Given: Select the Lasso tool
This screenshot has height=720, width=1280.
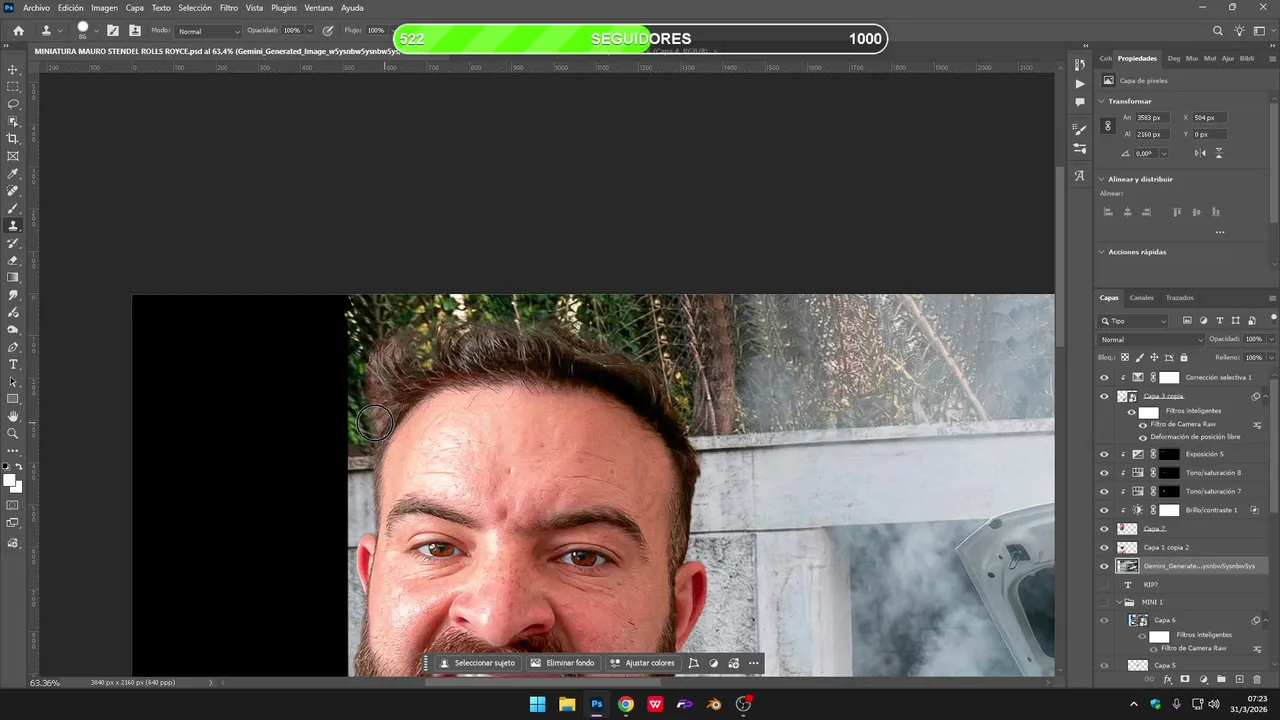Looking at the screenshot, I should click(13, 104).
